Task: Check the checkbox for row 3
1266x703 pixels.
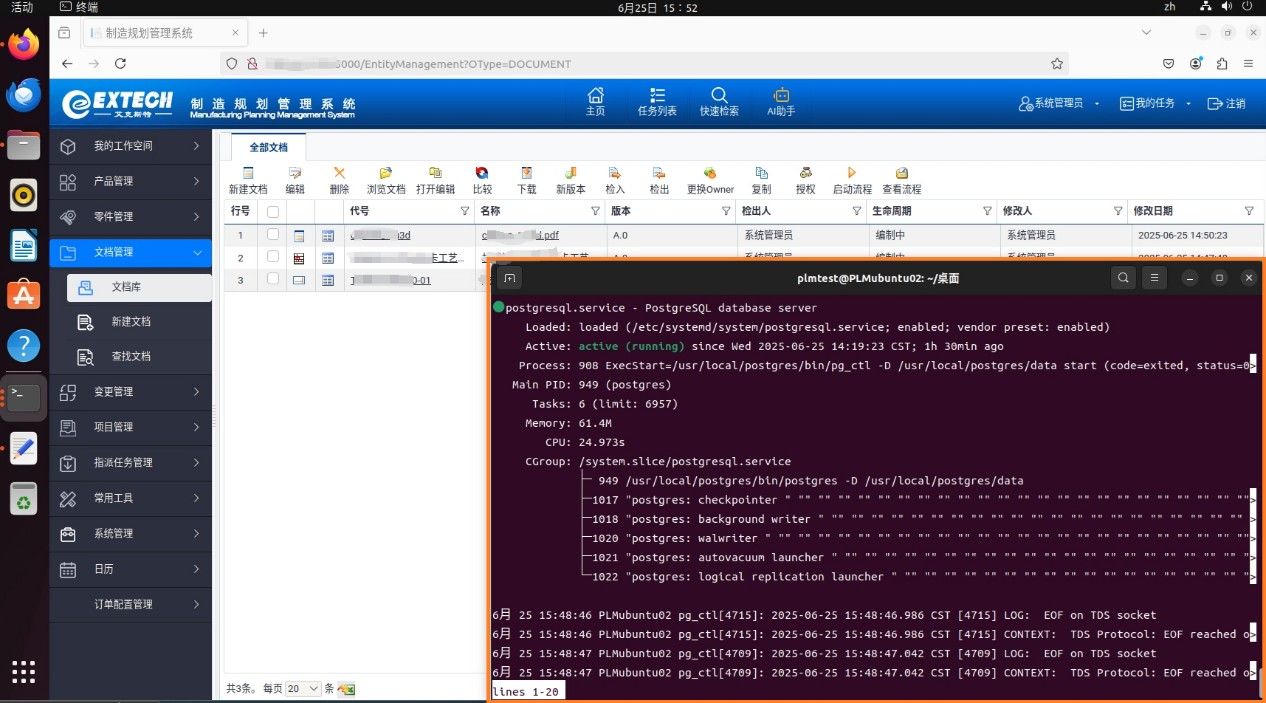Action: (273, 280)
